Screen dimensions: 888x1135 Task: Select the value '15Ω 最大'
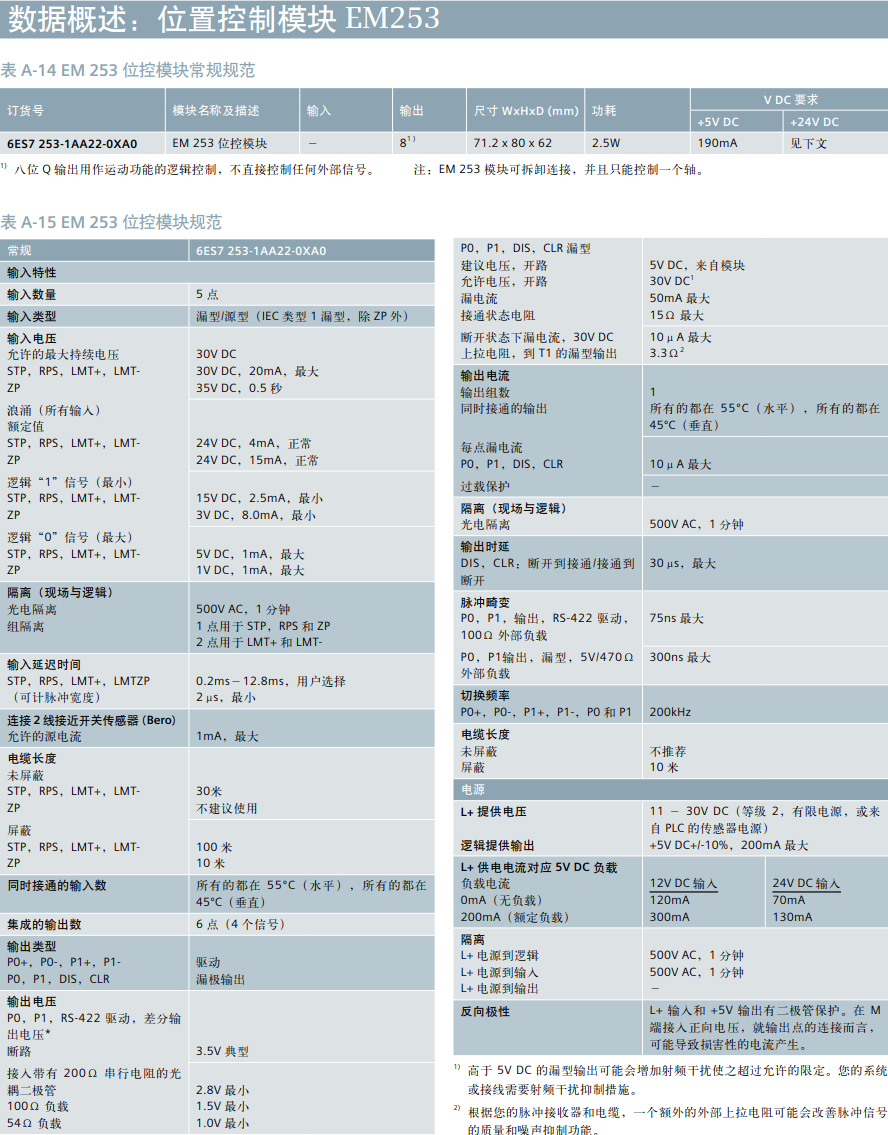point(676,316)
